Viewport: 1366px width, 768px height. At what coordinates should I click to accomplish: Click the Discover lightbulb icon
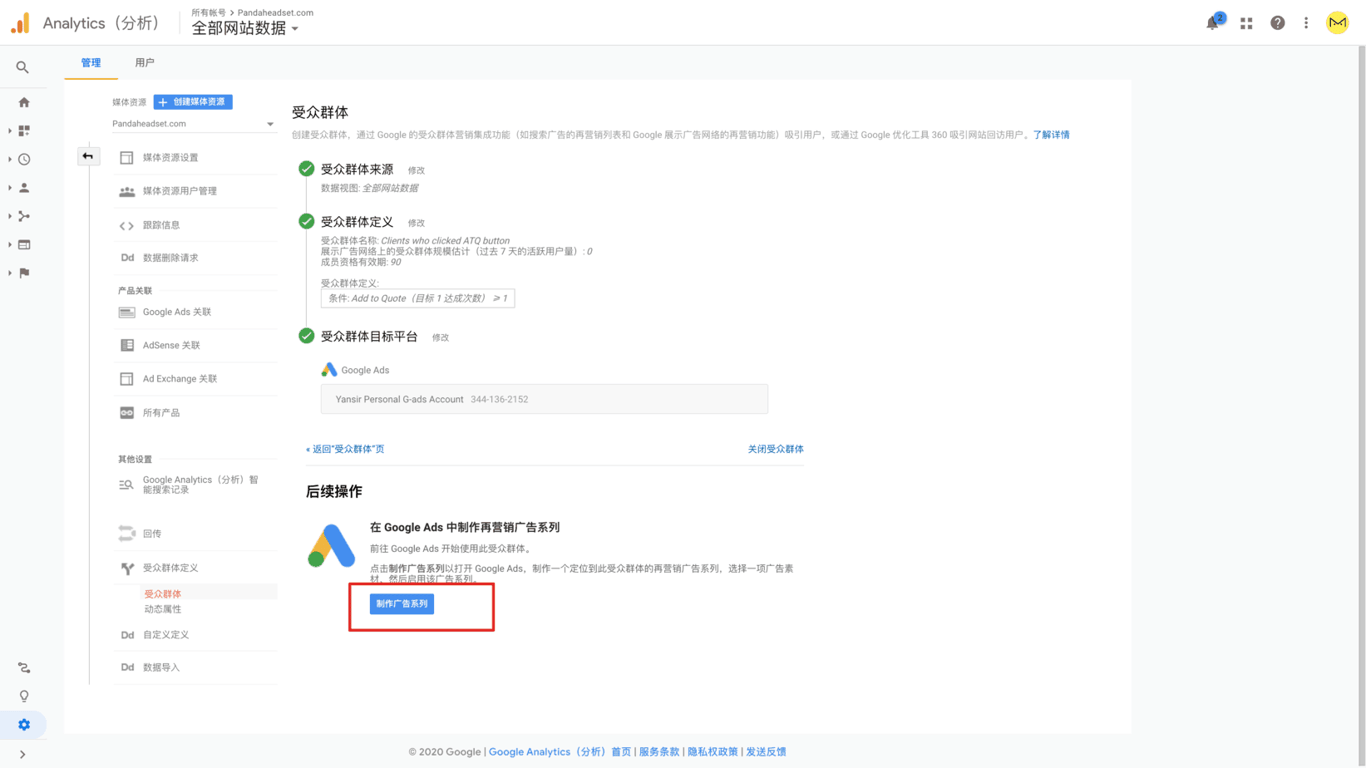(x=24, y=696)
